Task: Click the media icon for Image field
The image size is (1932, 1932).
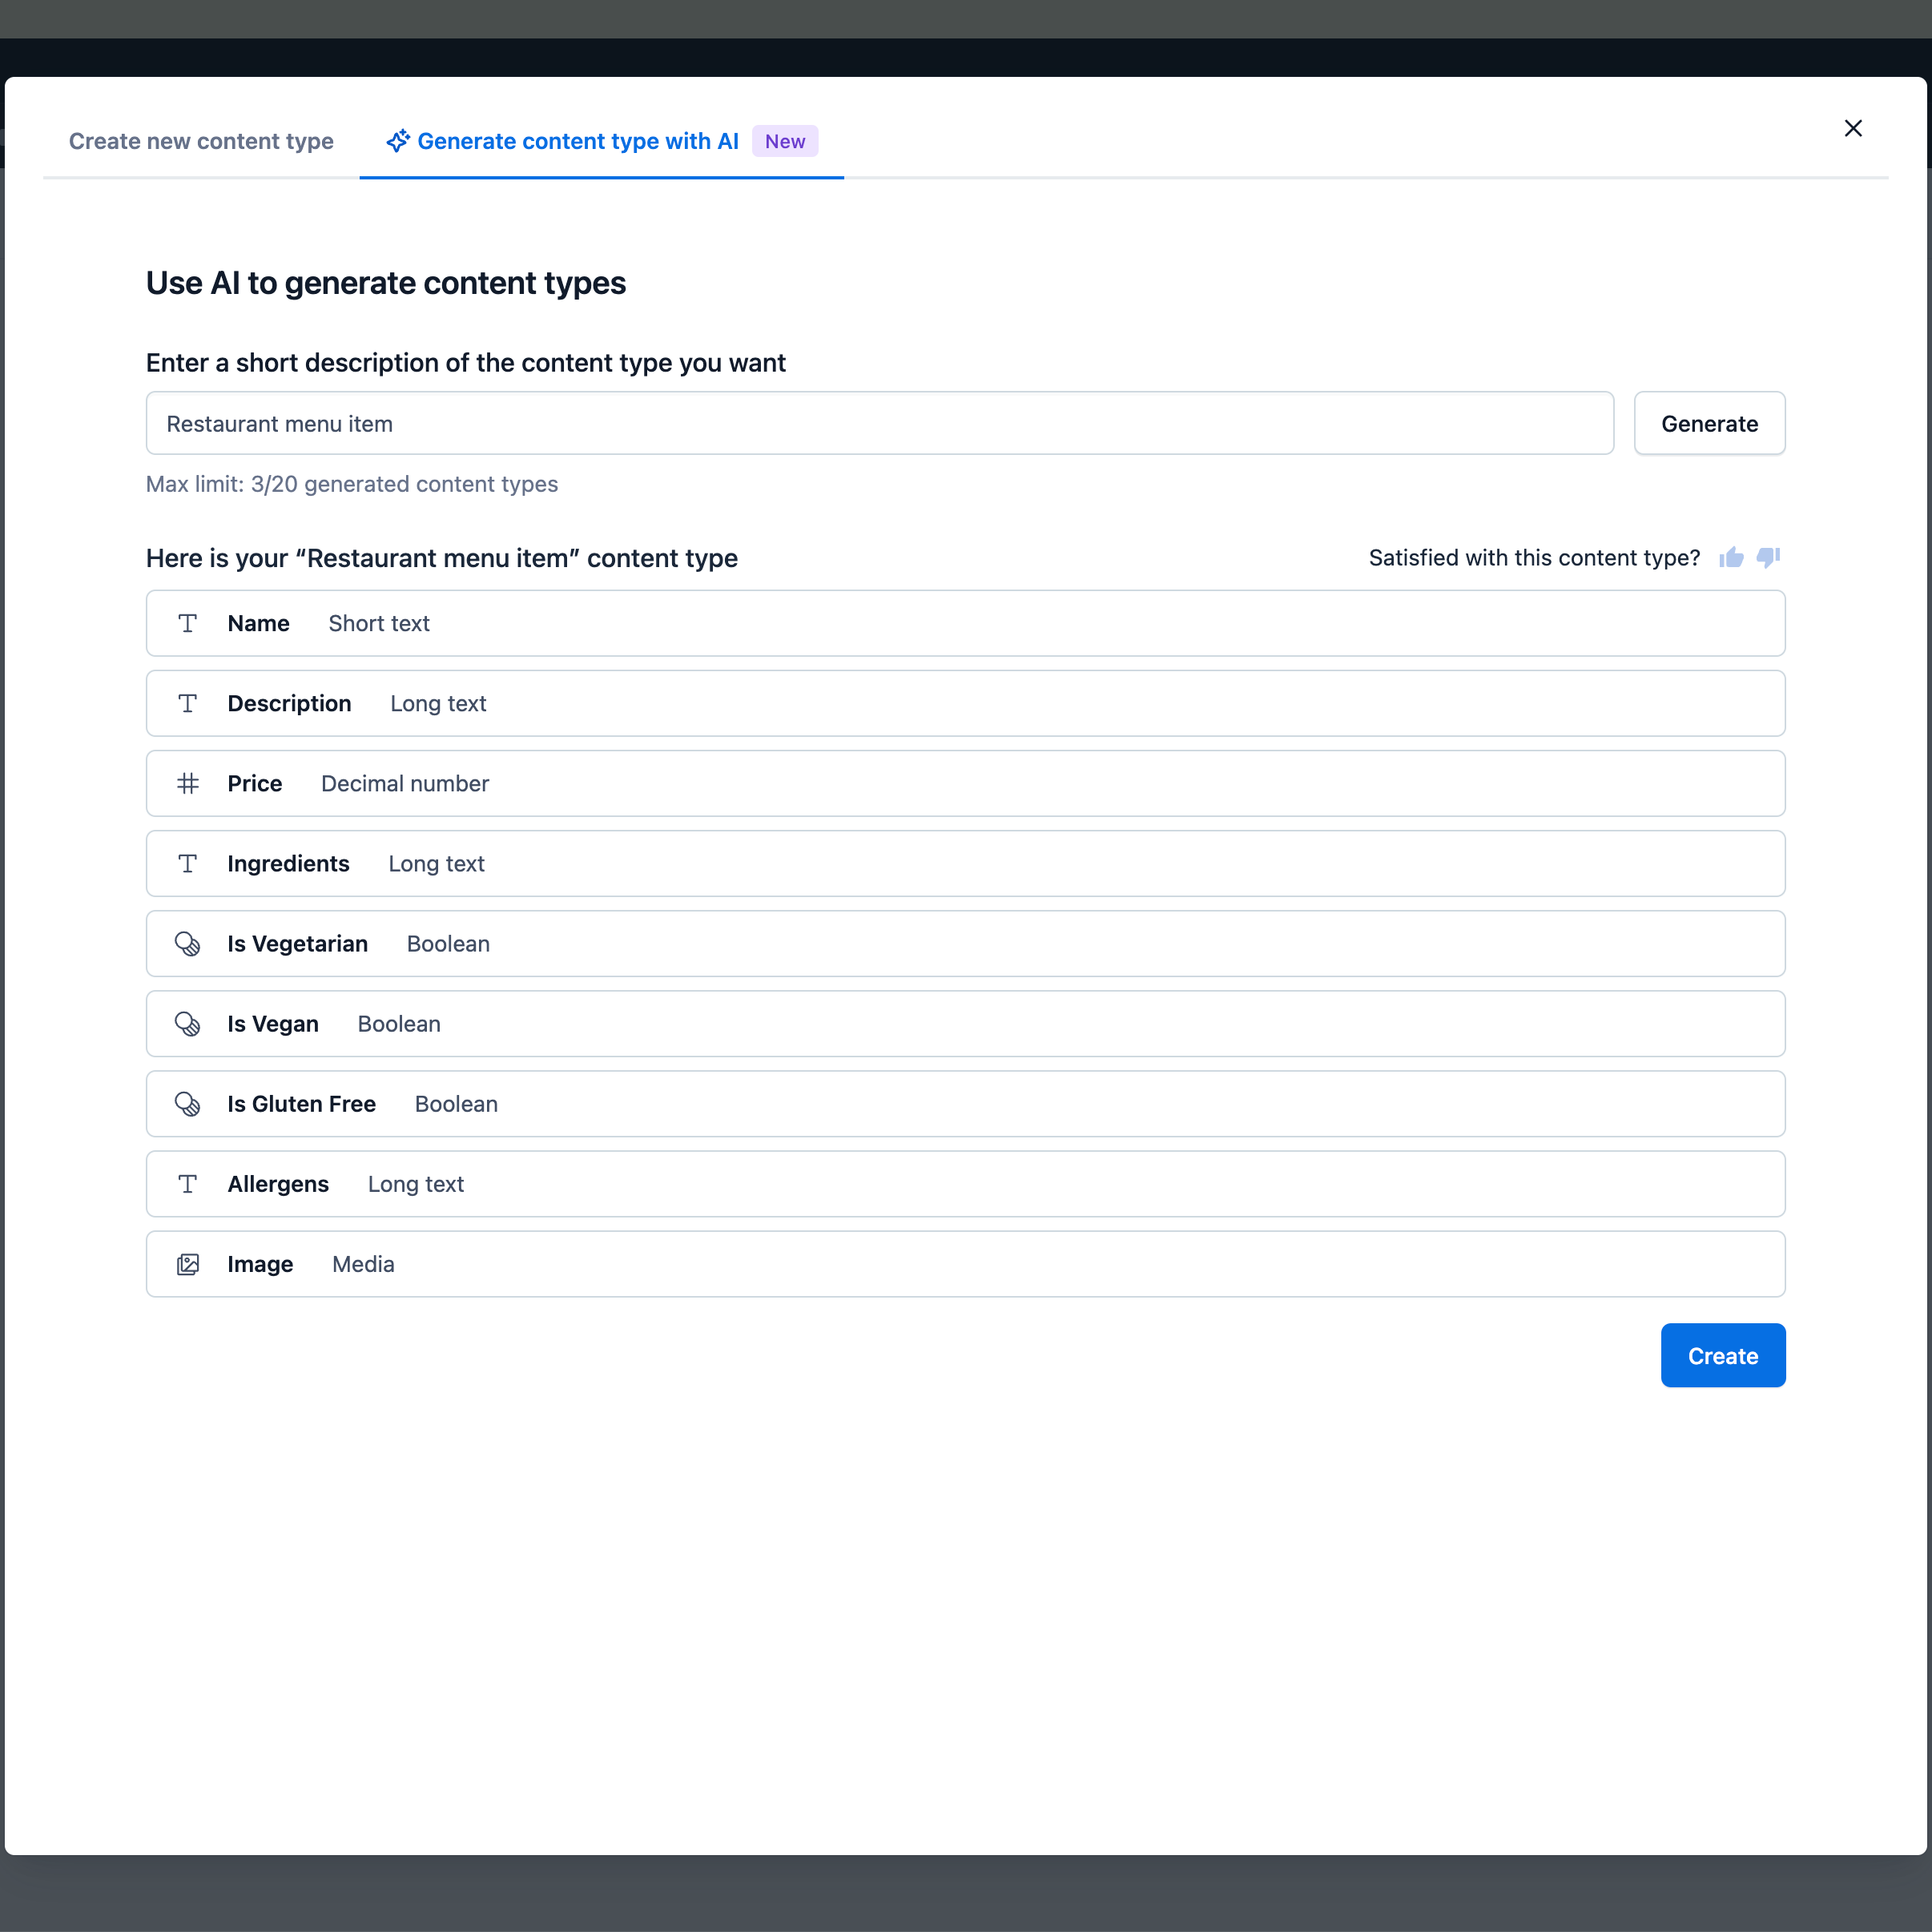Action: click(187, 1263)
